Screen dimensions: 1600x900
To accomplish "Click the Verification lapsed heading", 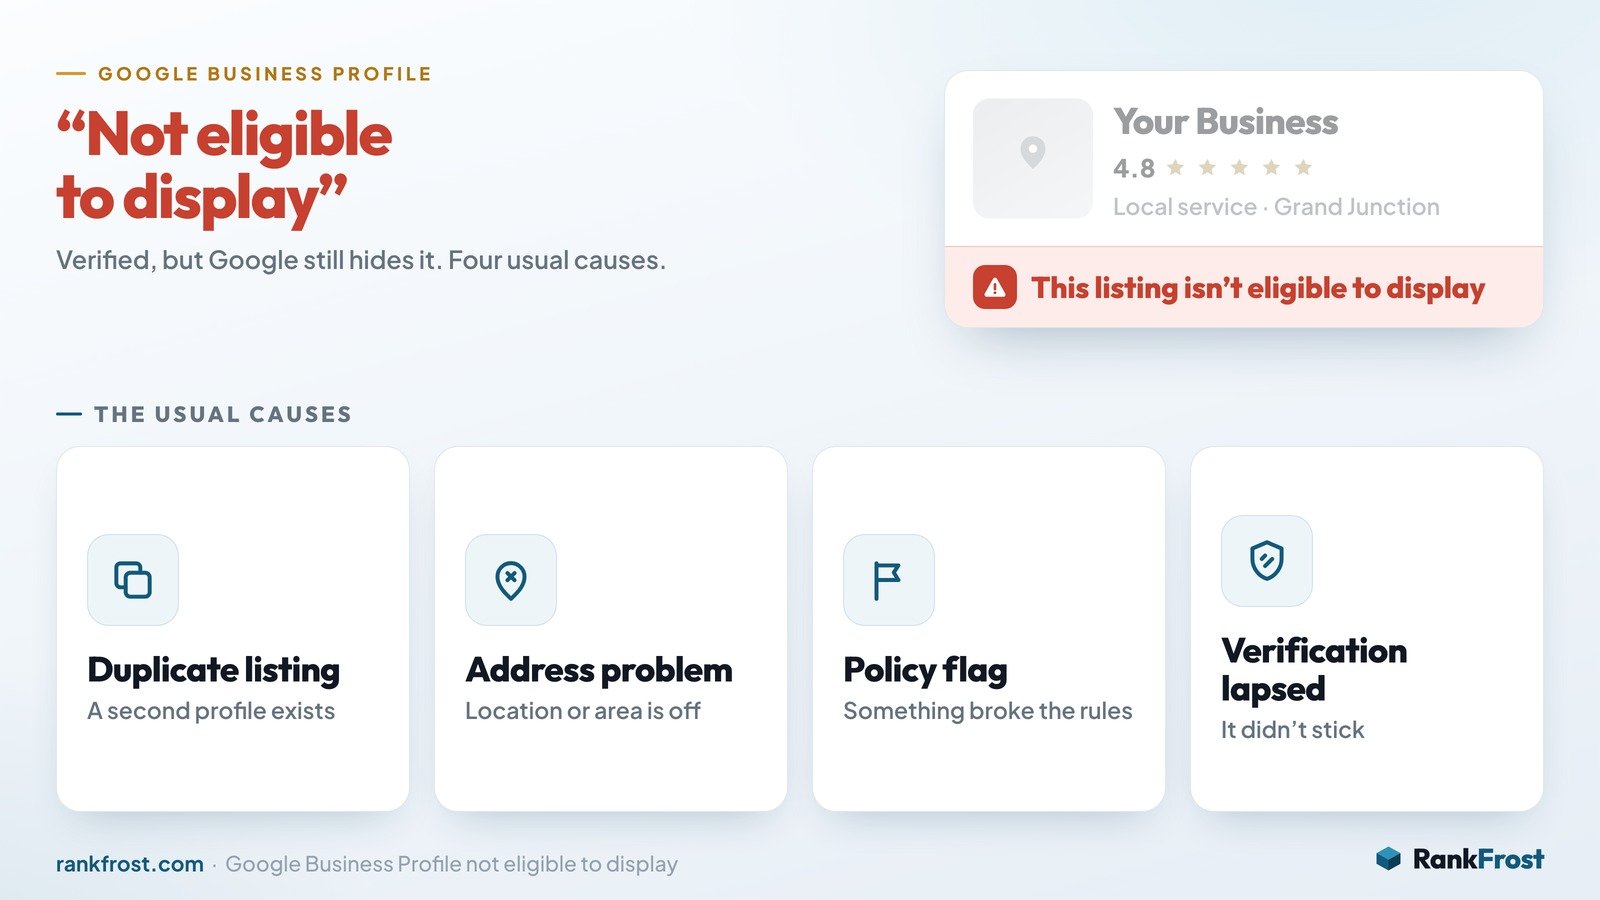I will tap(1314, 670).
